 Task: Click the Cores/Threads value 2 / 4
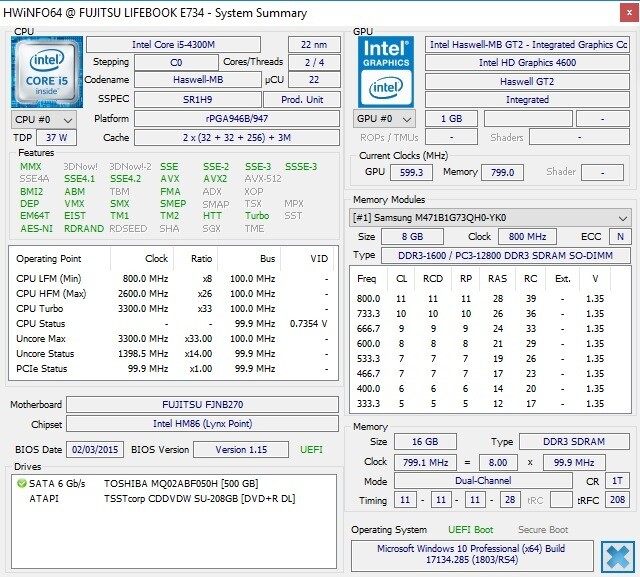pos(314,62)
